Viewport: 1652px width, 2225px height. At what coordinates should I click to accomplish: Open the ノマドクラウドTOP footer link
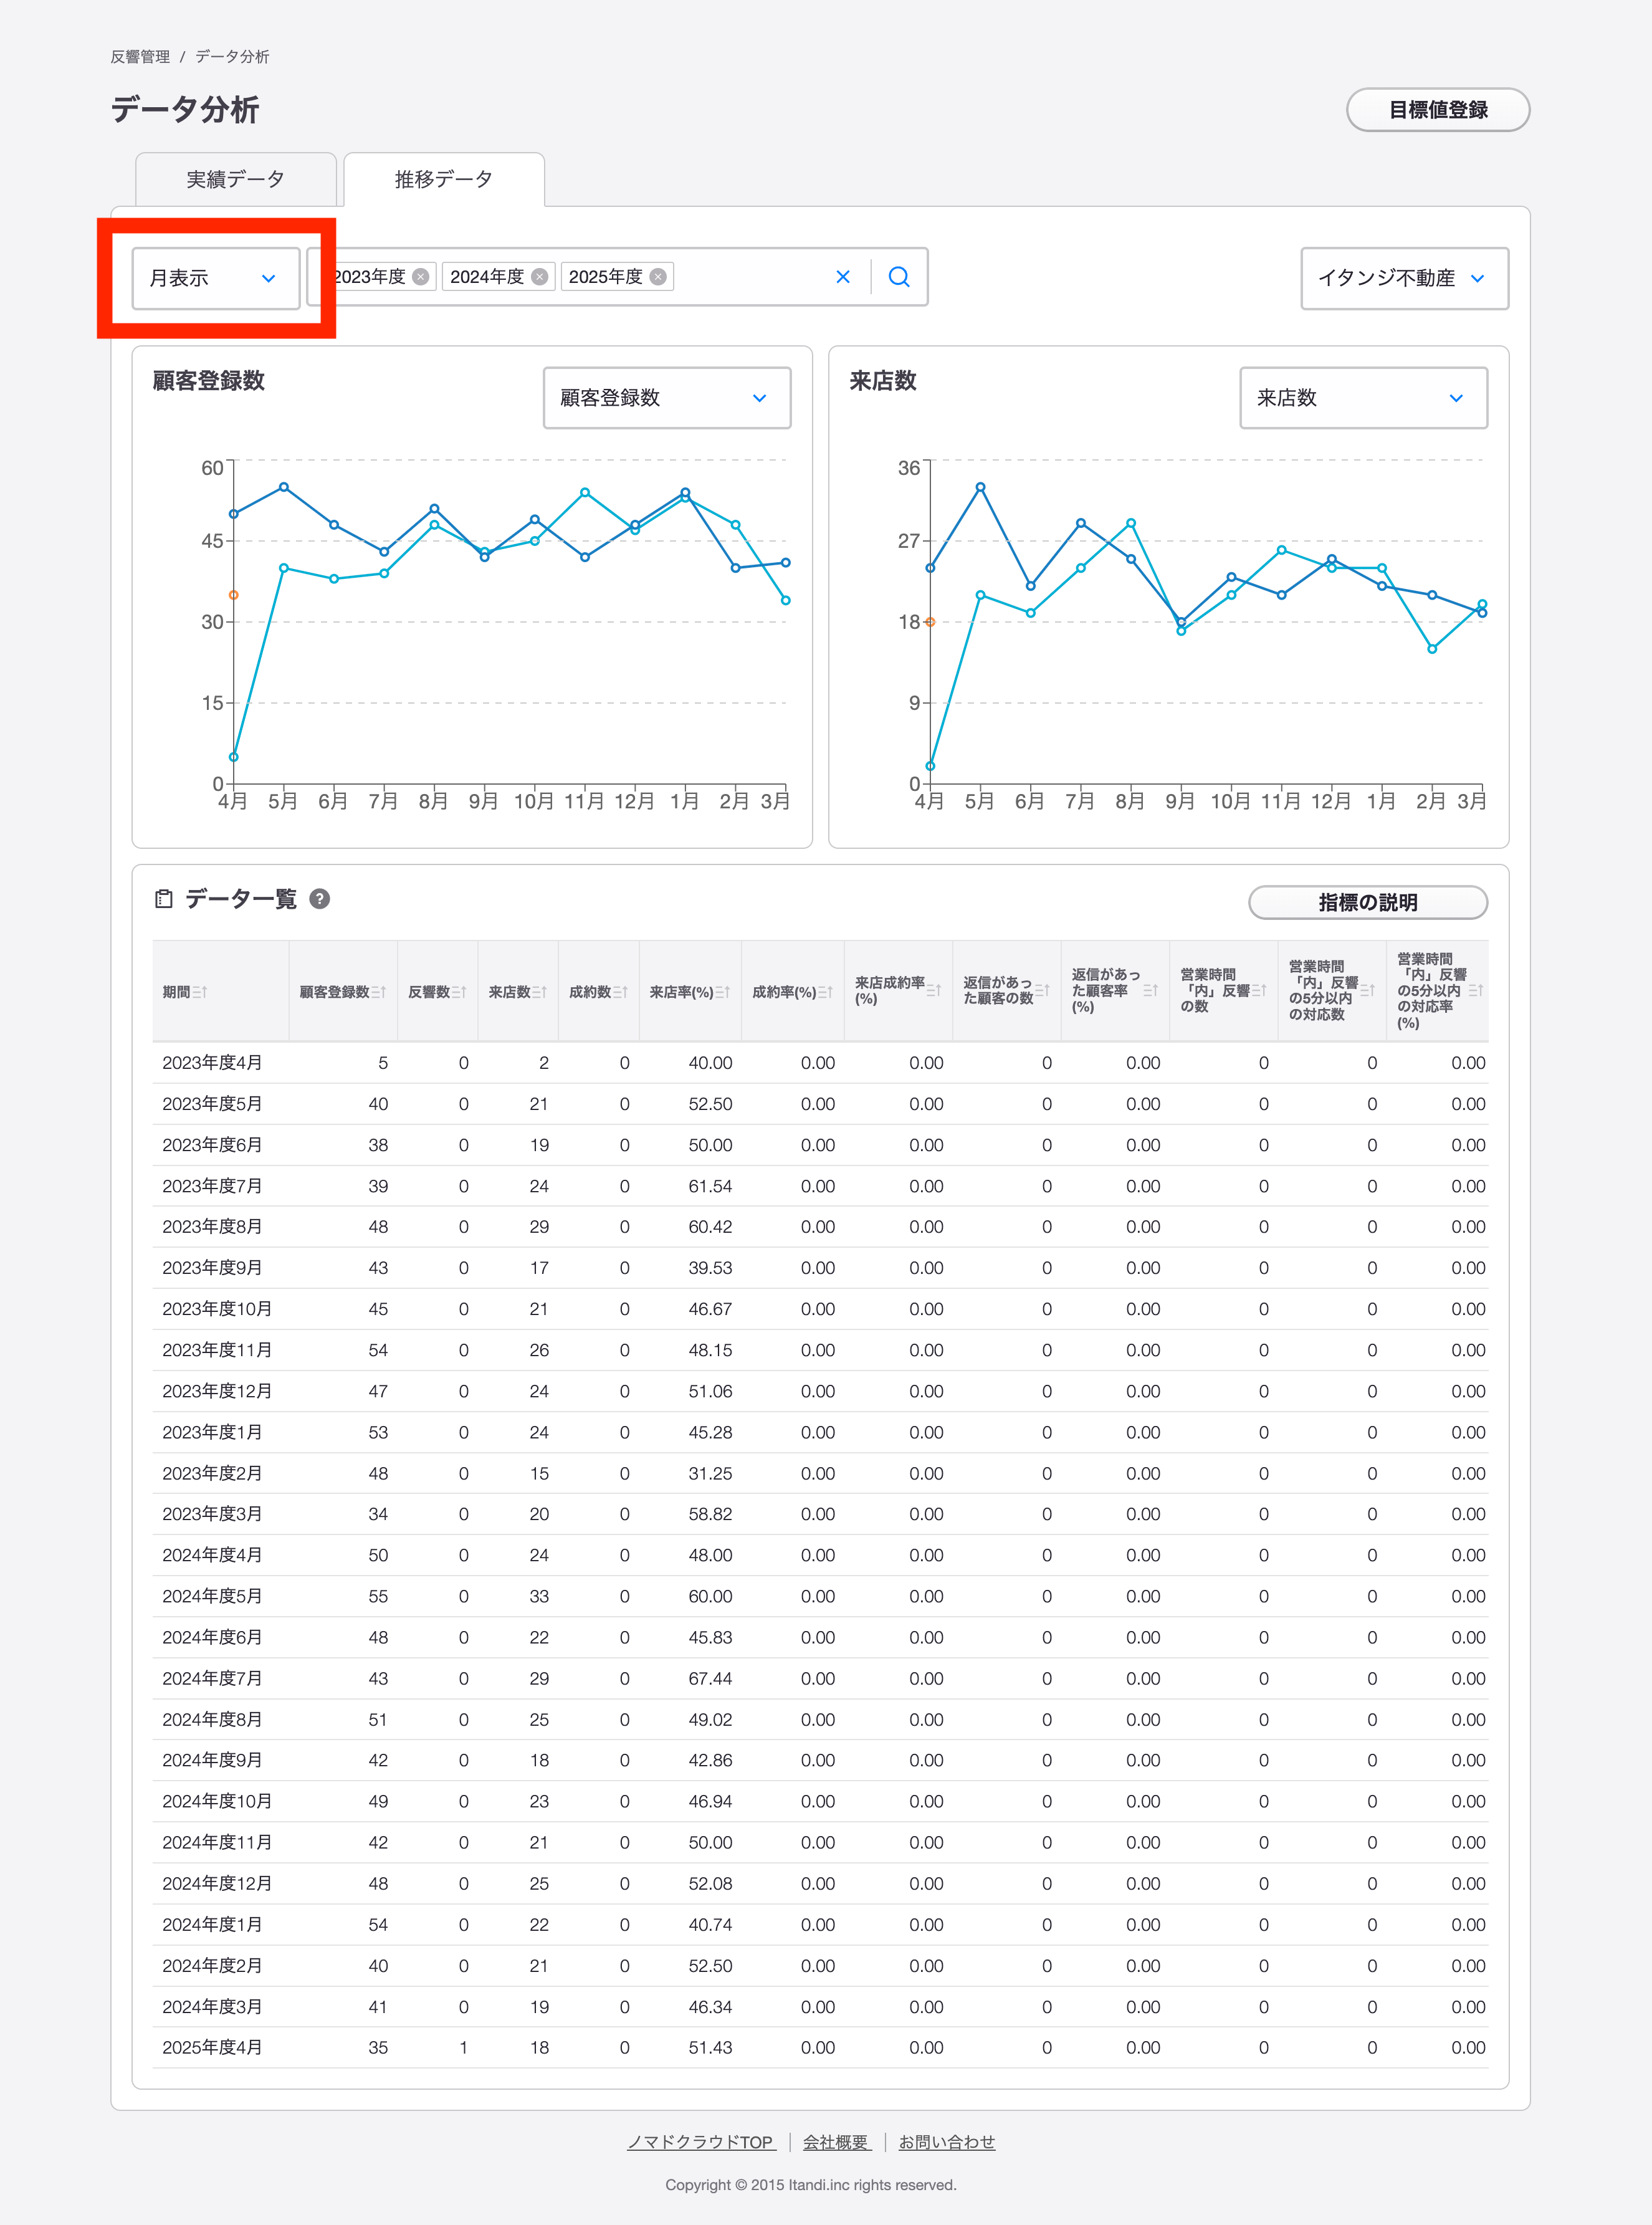(x=701, y=2142)
